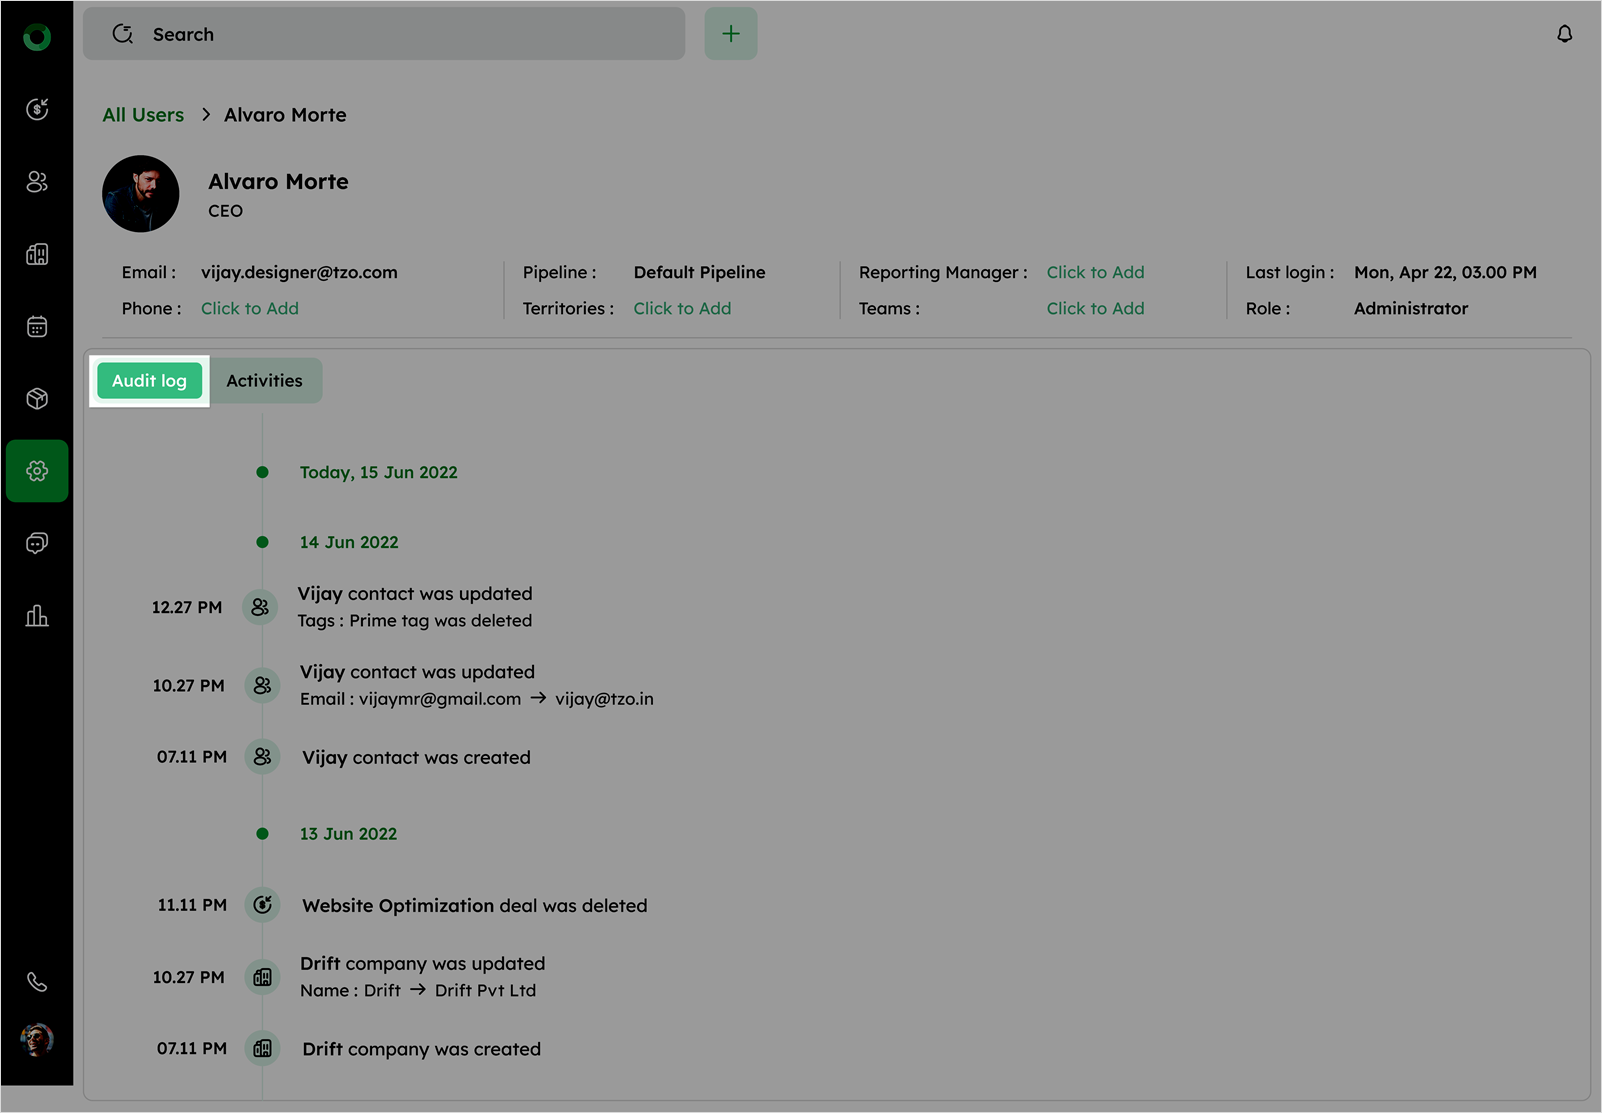Open the Reports bar chart icon
Screen dimensions: 1602x1113
[x=37, y=616]
